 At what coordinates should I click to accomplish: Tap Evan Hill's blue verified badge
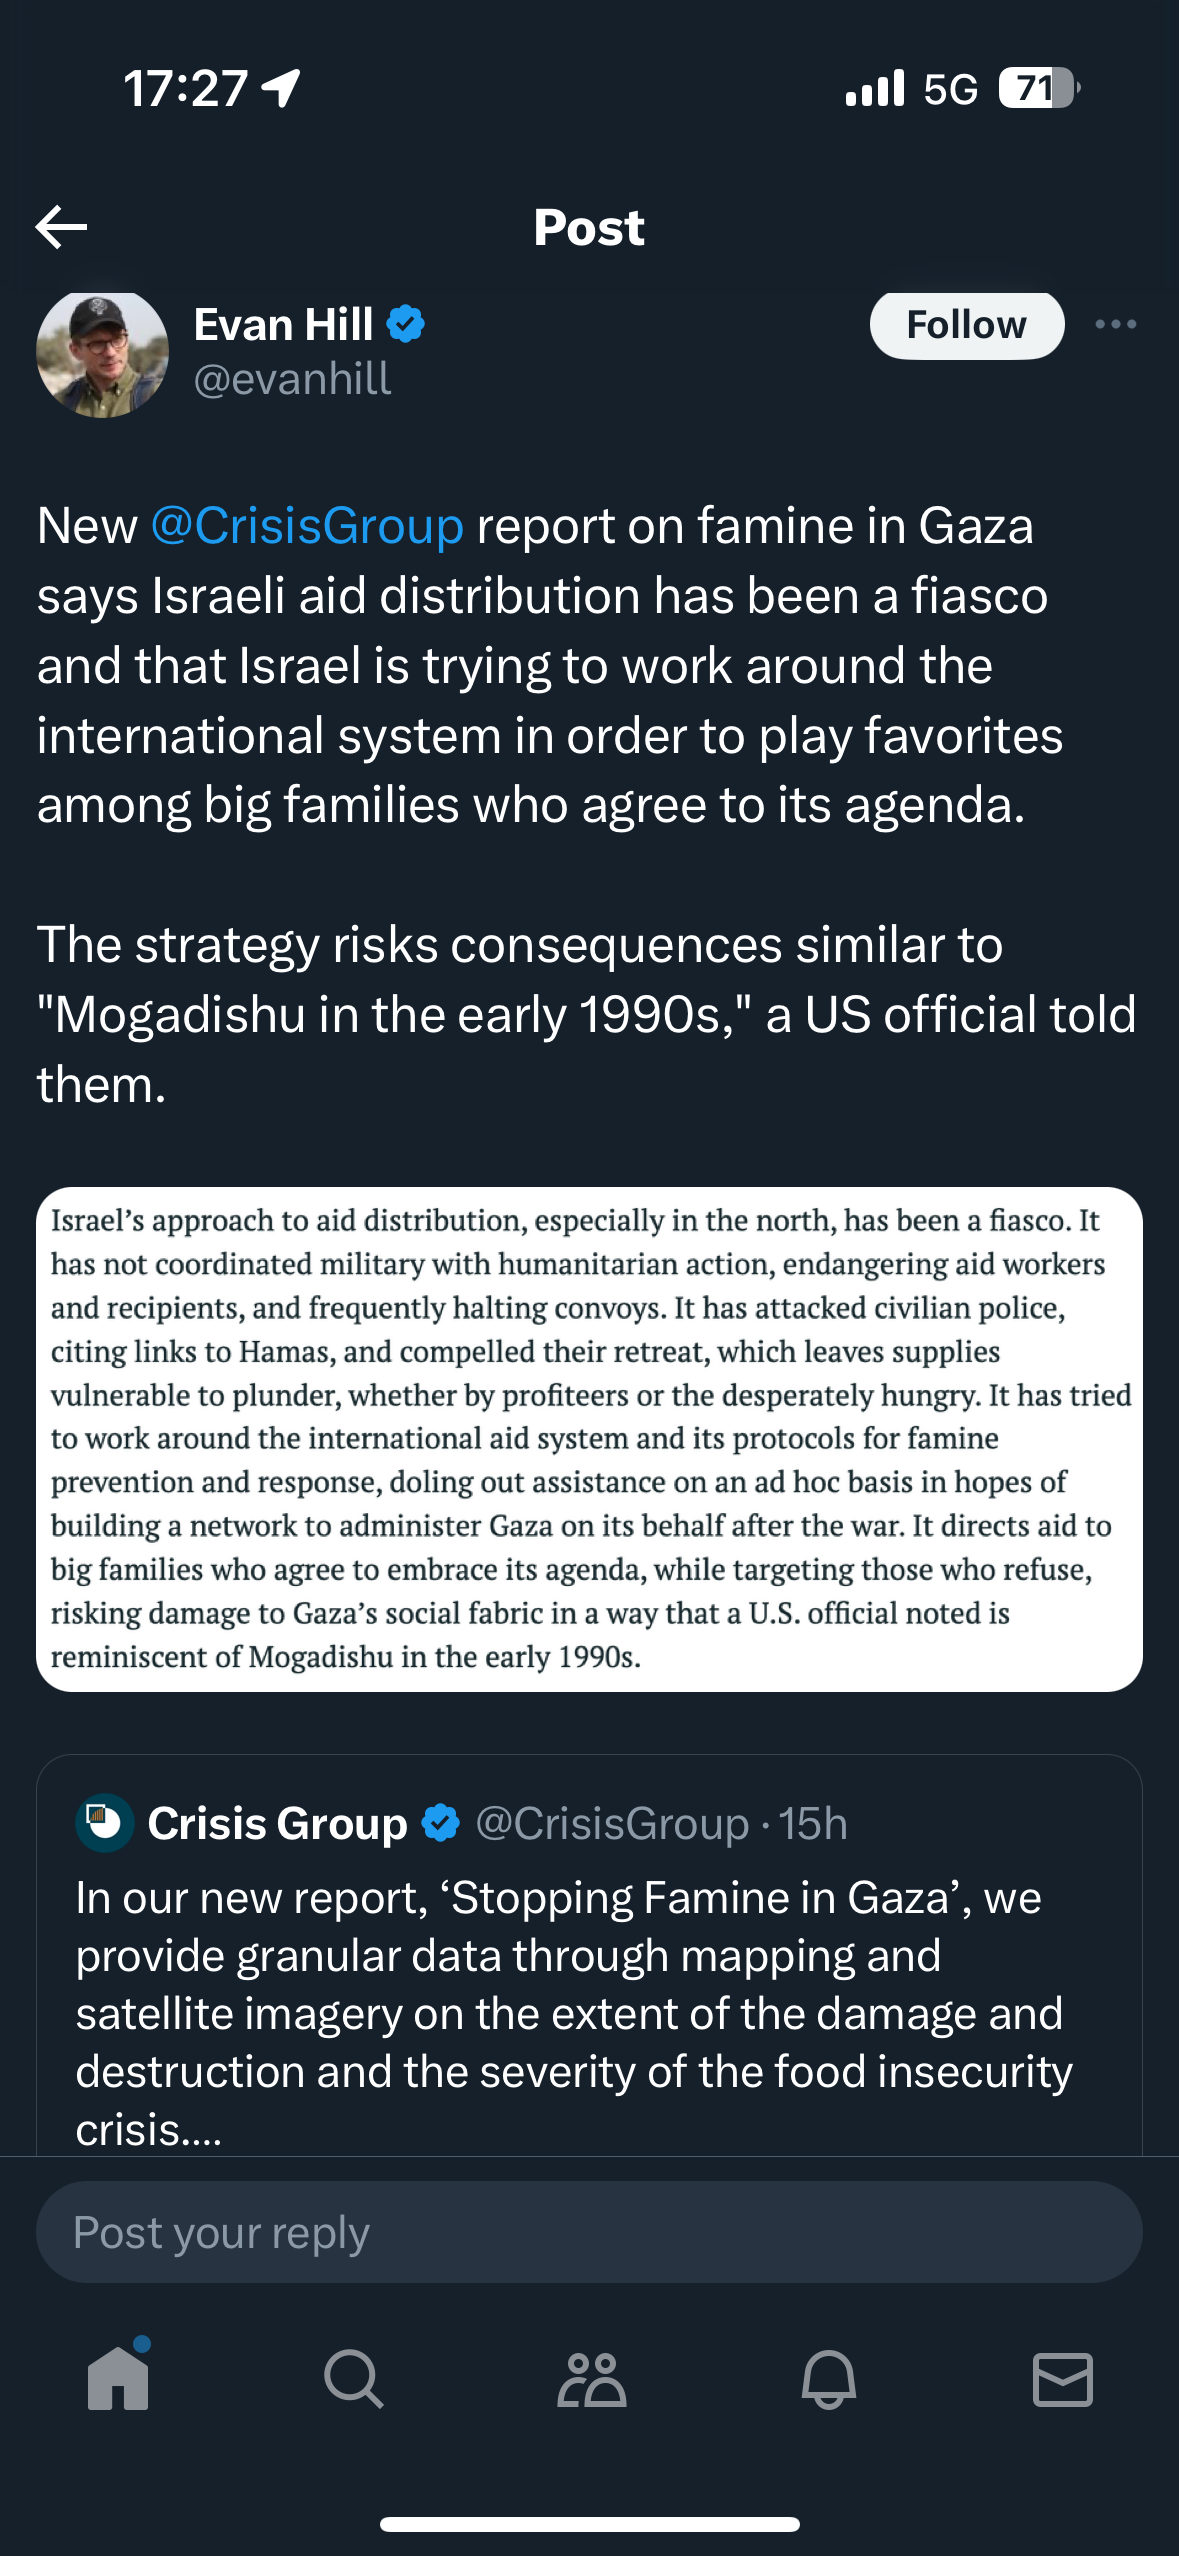[x=405, y=324]
